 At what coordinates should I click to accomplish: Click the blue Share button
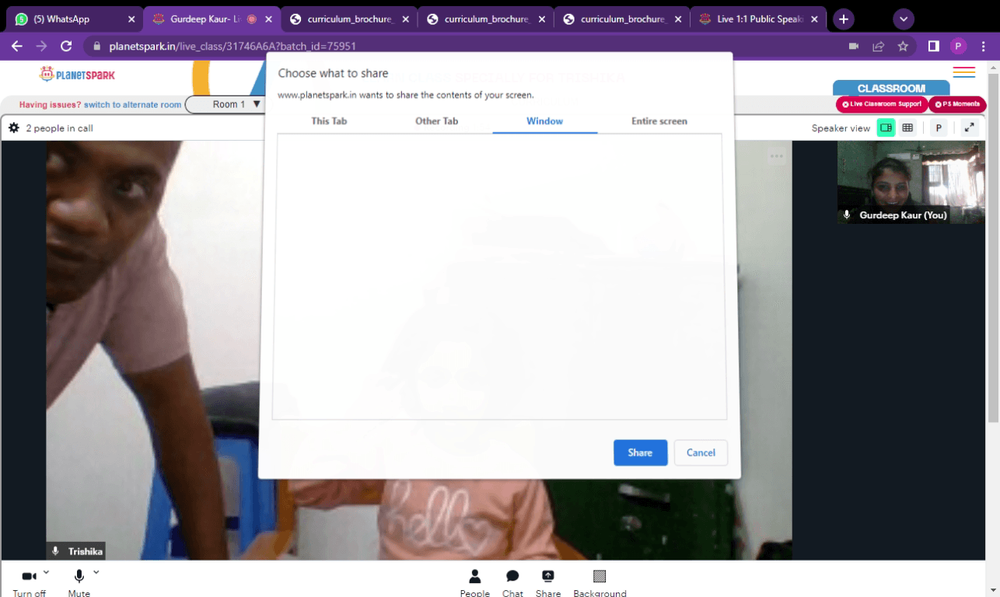tap(640, 452)
